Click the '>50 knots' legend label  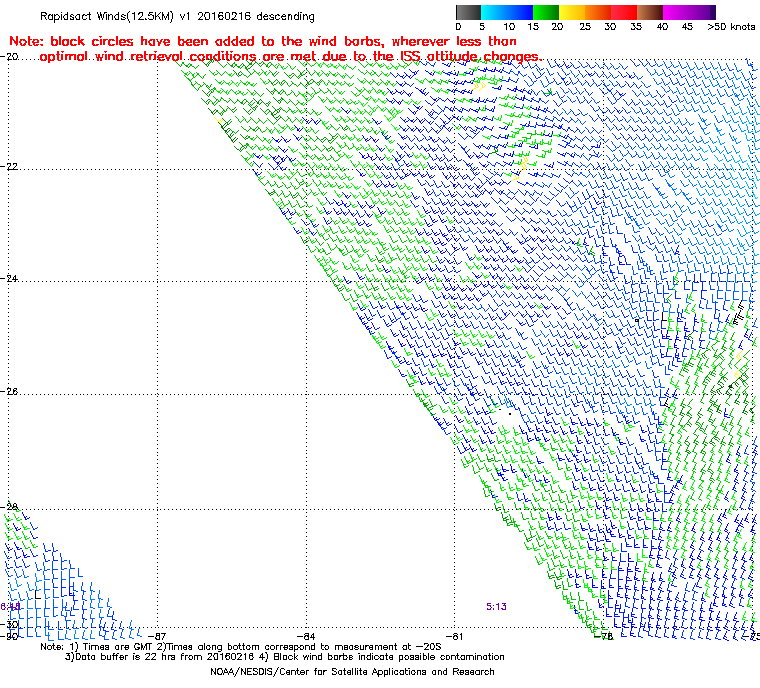tap(731, 27)
